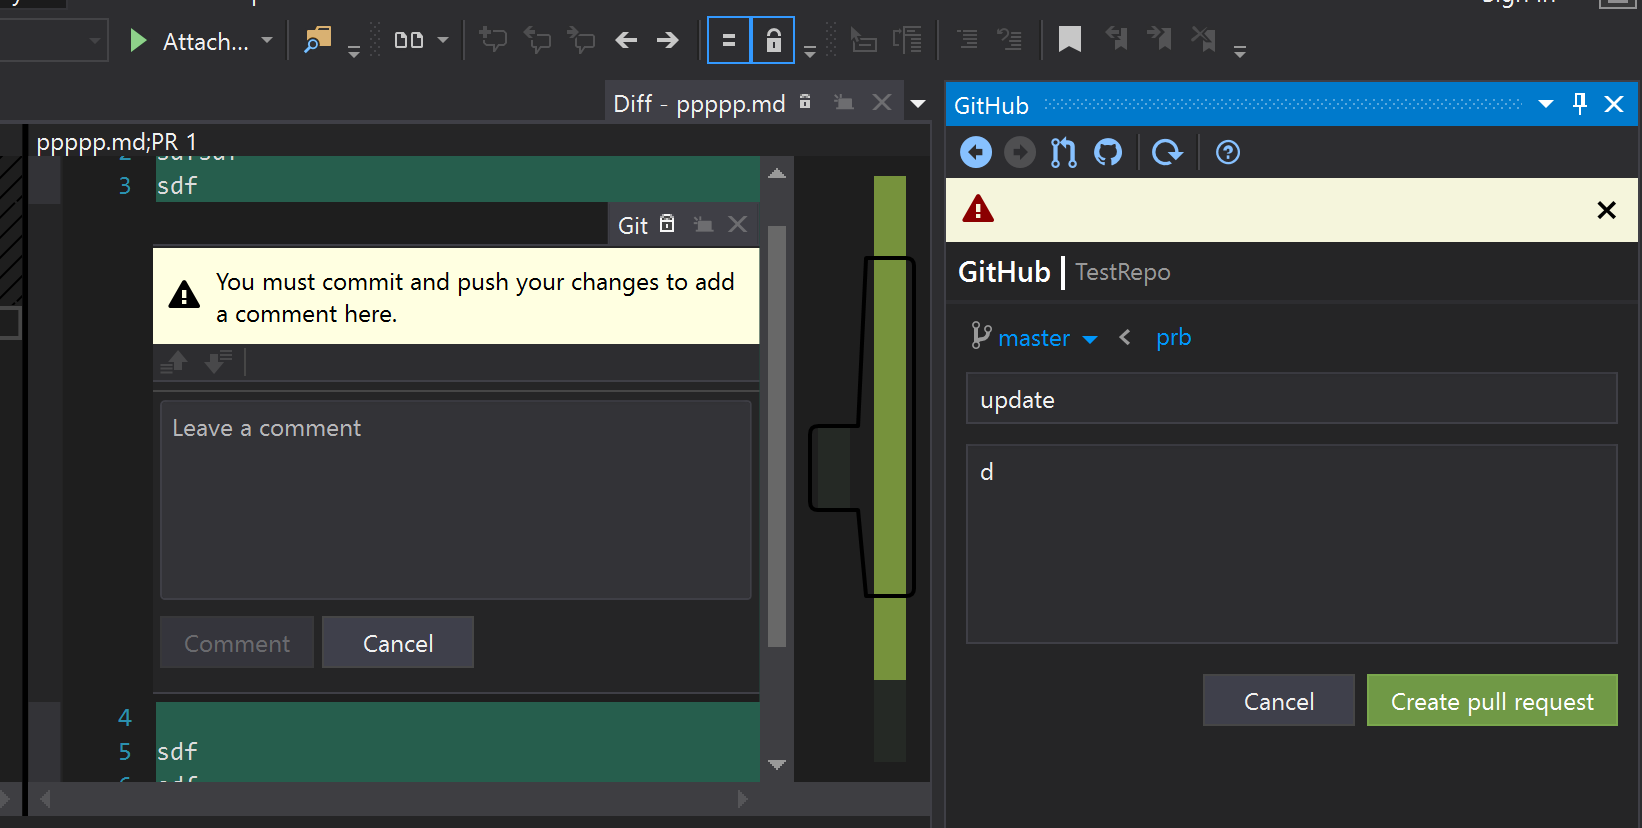Cancel the pull request creation
Screen dimensions: 1642x828
pyautogui.click(x=1279, y=701)
